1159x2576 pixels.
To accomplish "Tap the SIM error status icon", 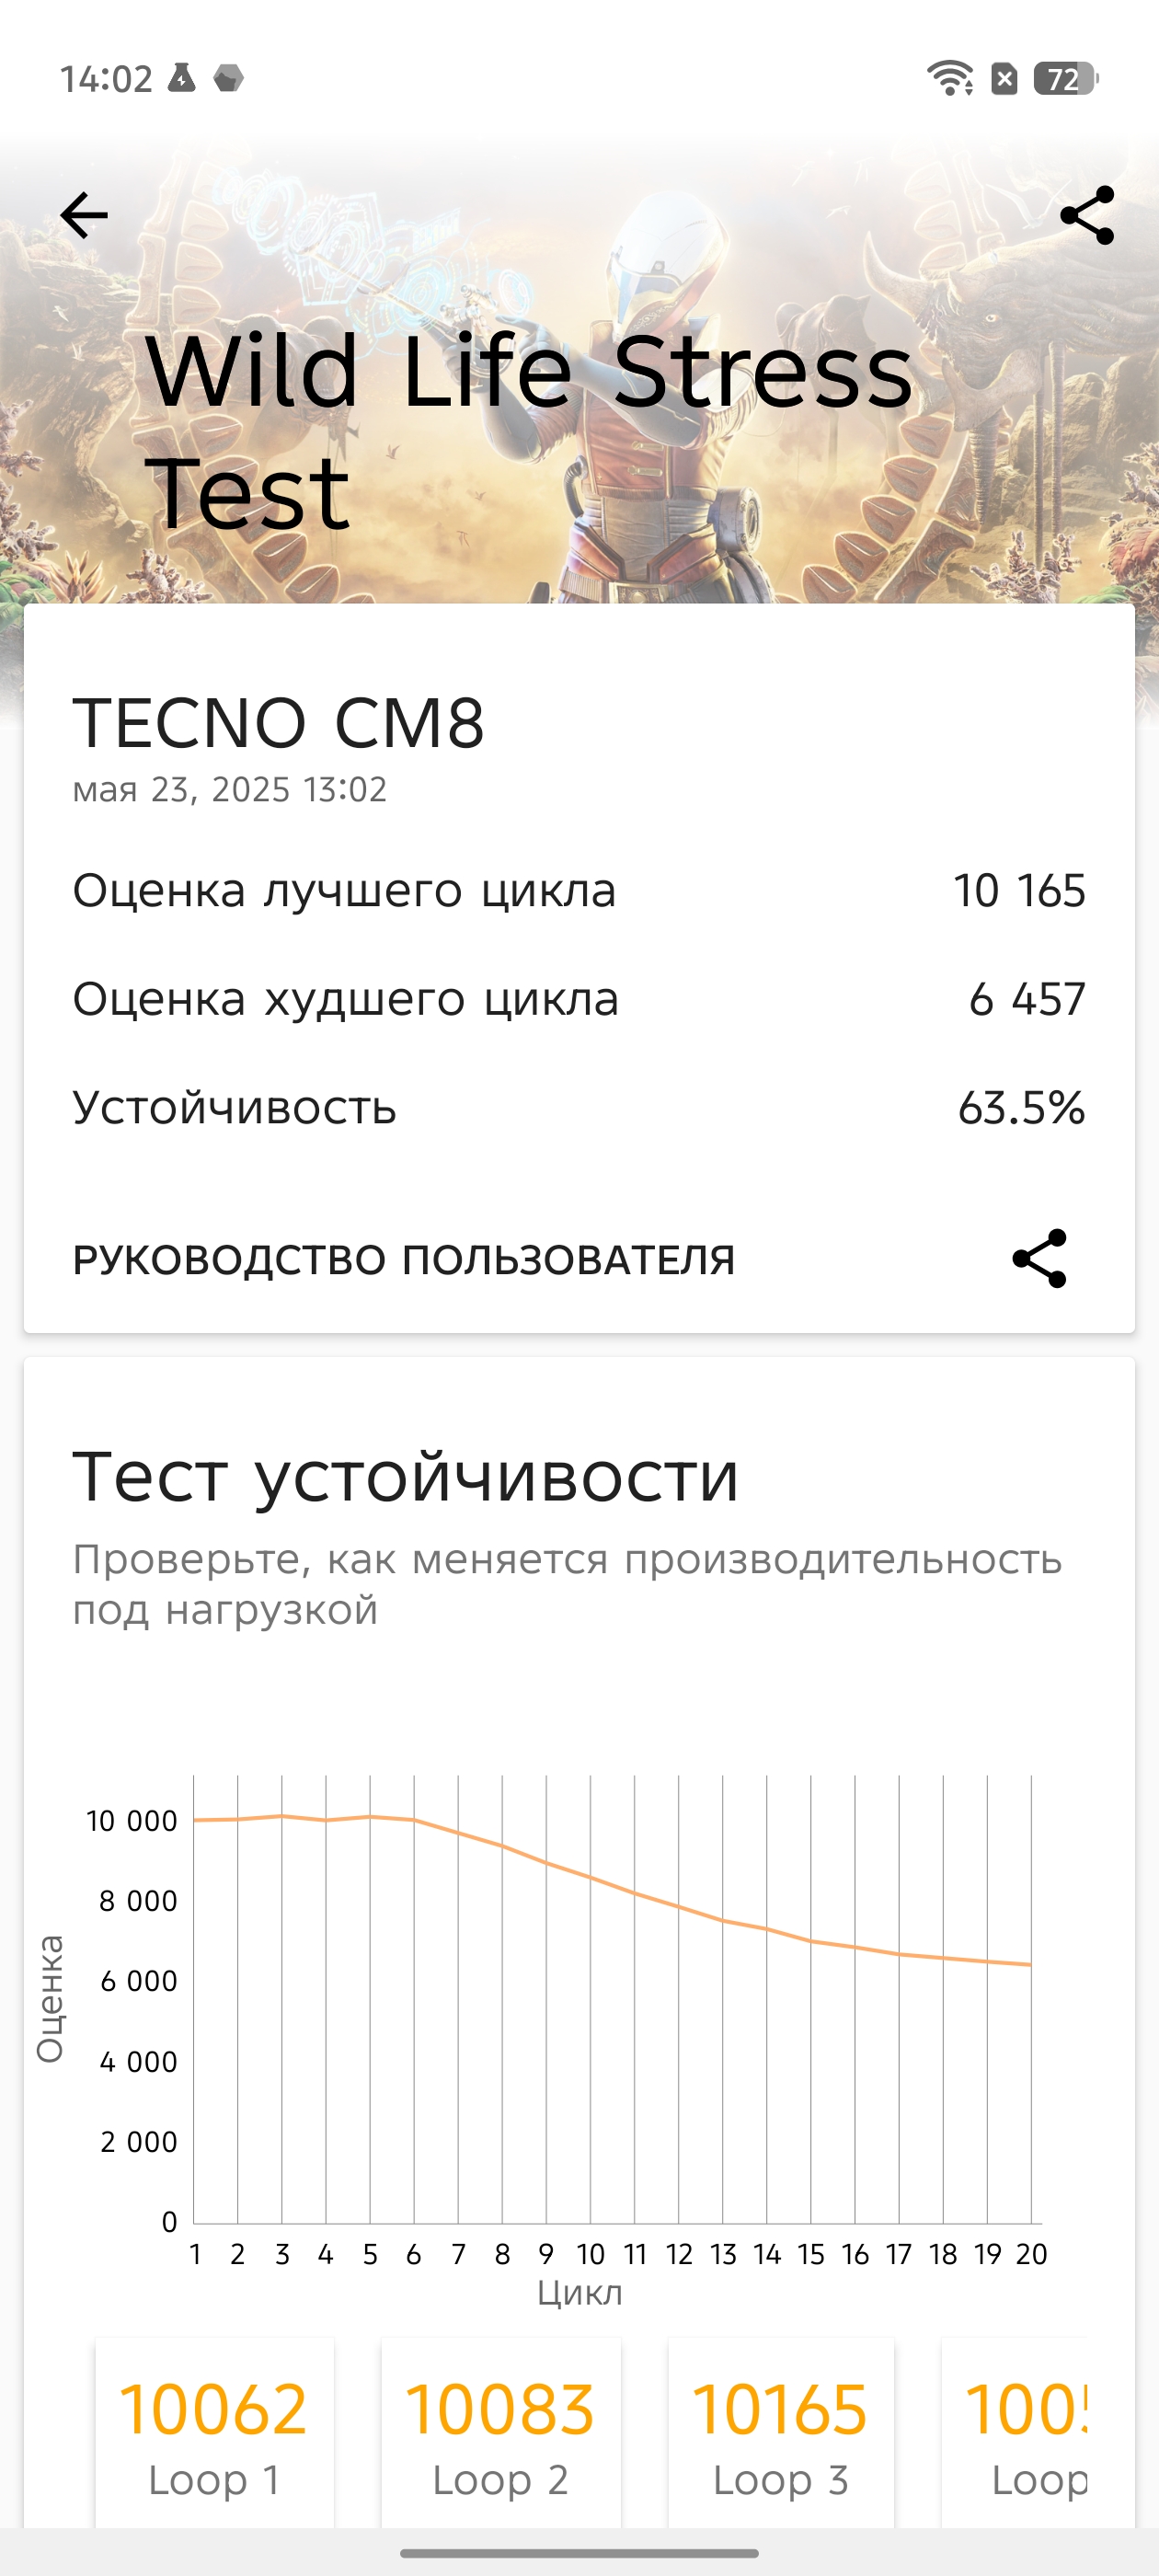I will point(1004,78).
